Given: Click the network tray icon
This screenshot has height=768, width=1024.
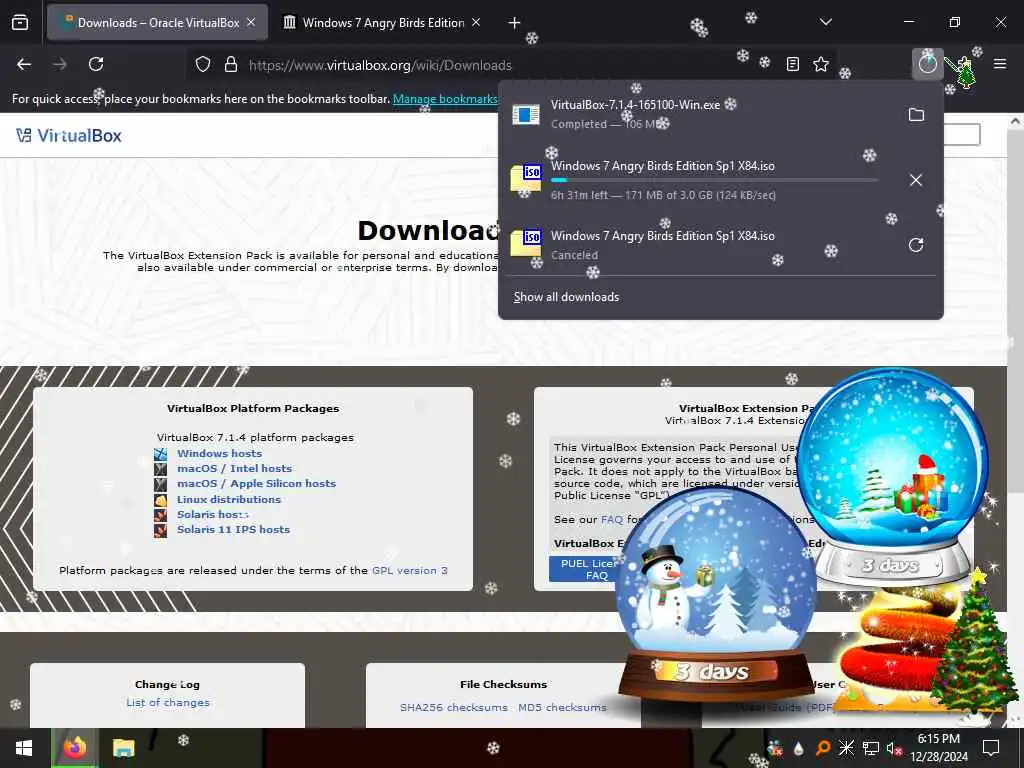Looking at the screenshot, I should tap(871, 748).
